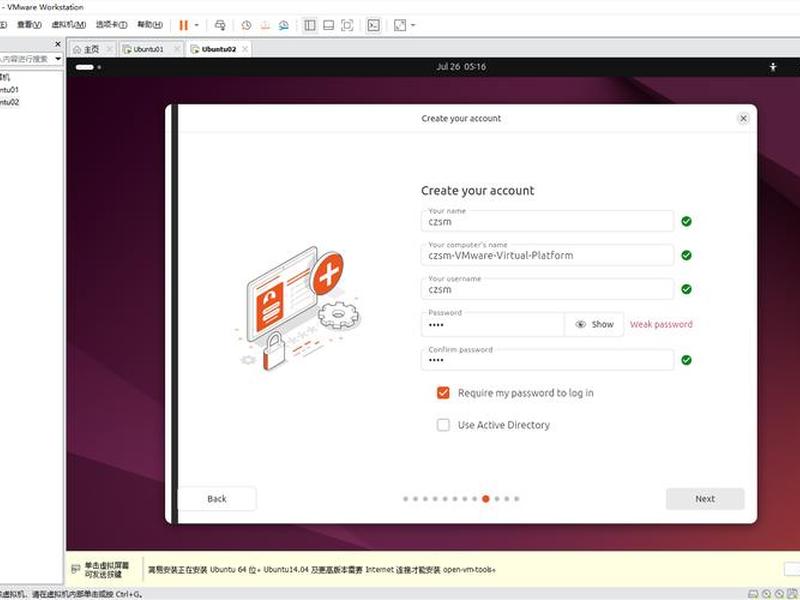
Task: Close the Create your account installer window
Action: point(743,118)
